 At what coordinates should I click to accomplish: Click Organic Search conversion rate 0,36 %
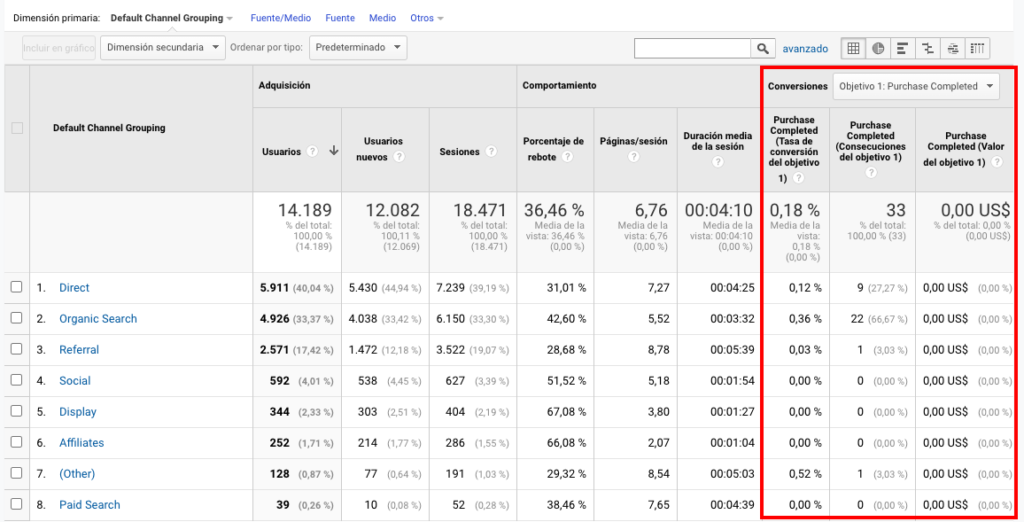click(x=805, y=319)
